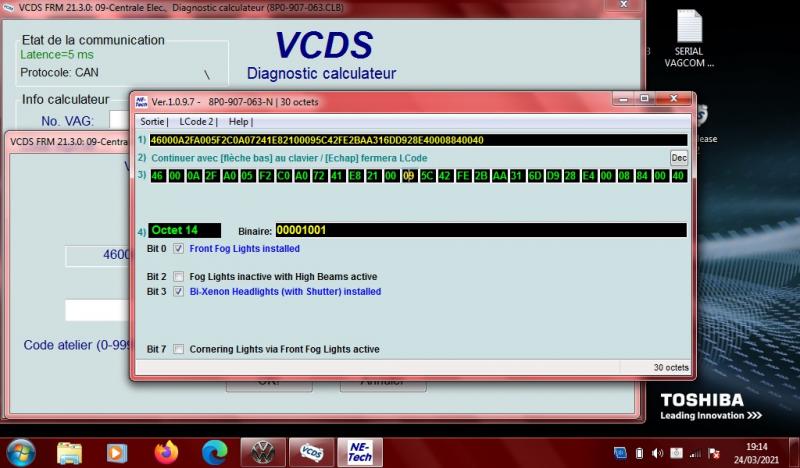The width and height of the screenshot is (800, 468).
Task: Open the LCode 2 menu
Action: coord(196,121)
